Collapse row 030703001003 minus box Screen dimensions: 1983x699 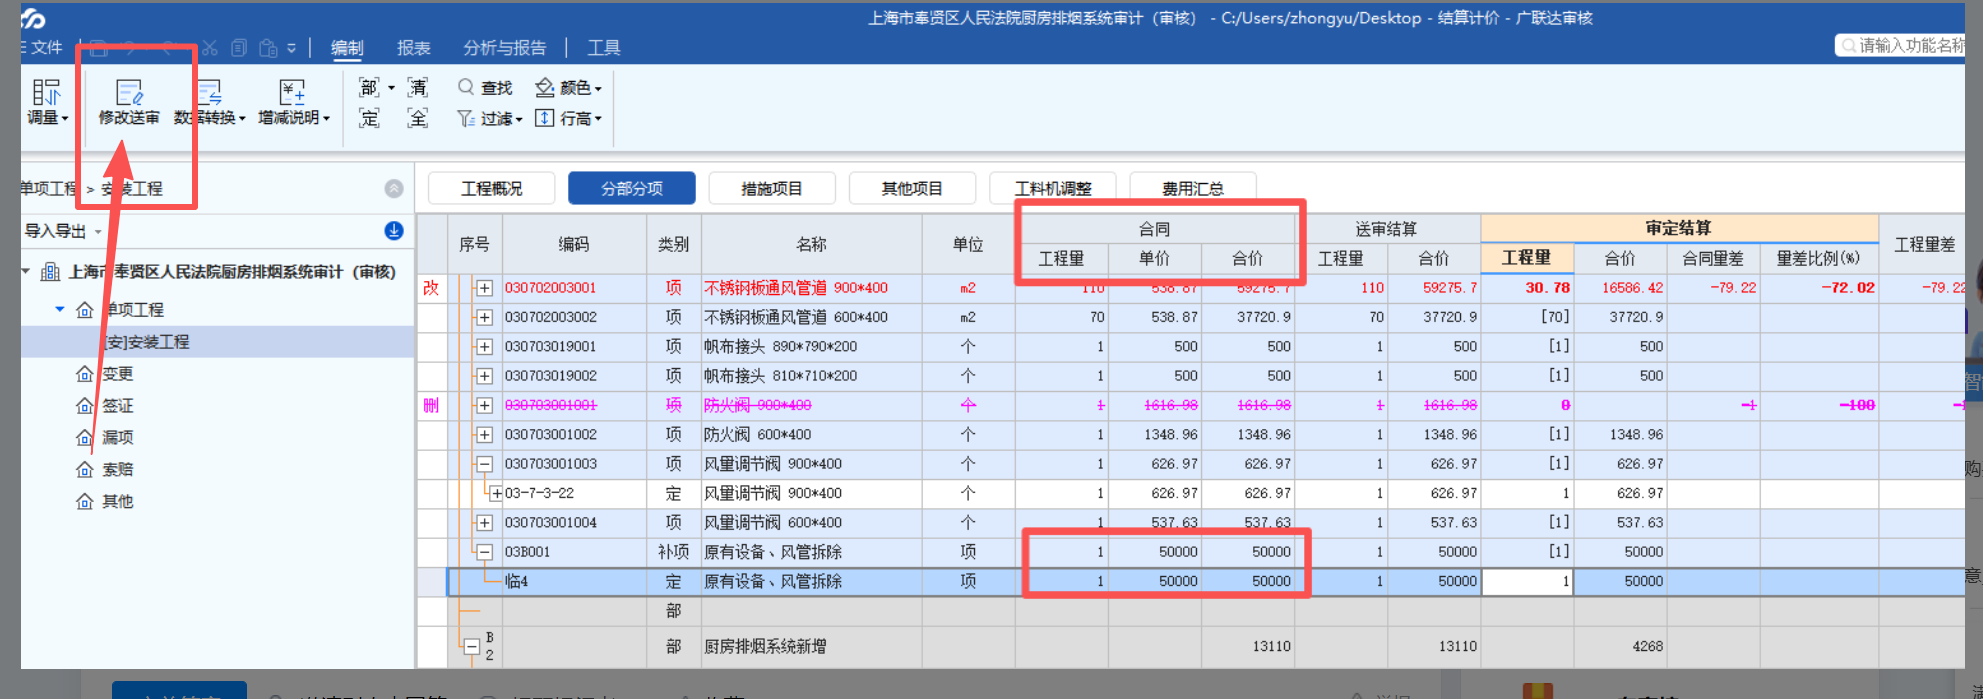point(484,464)
